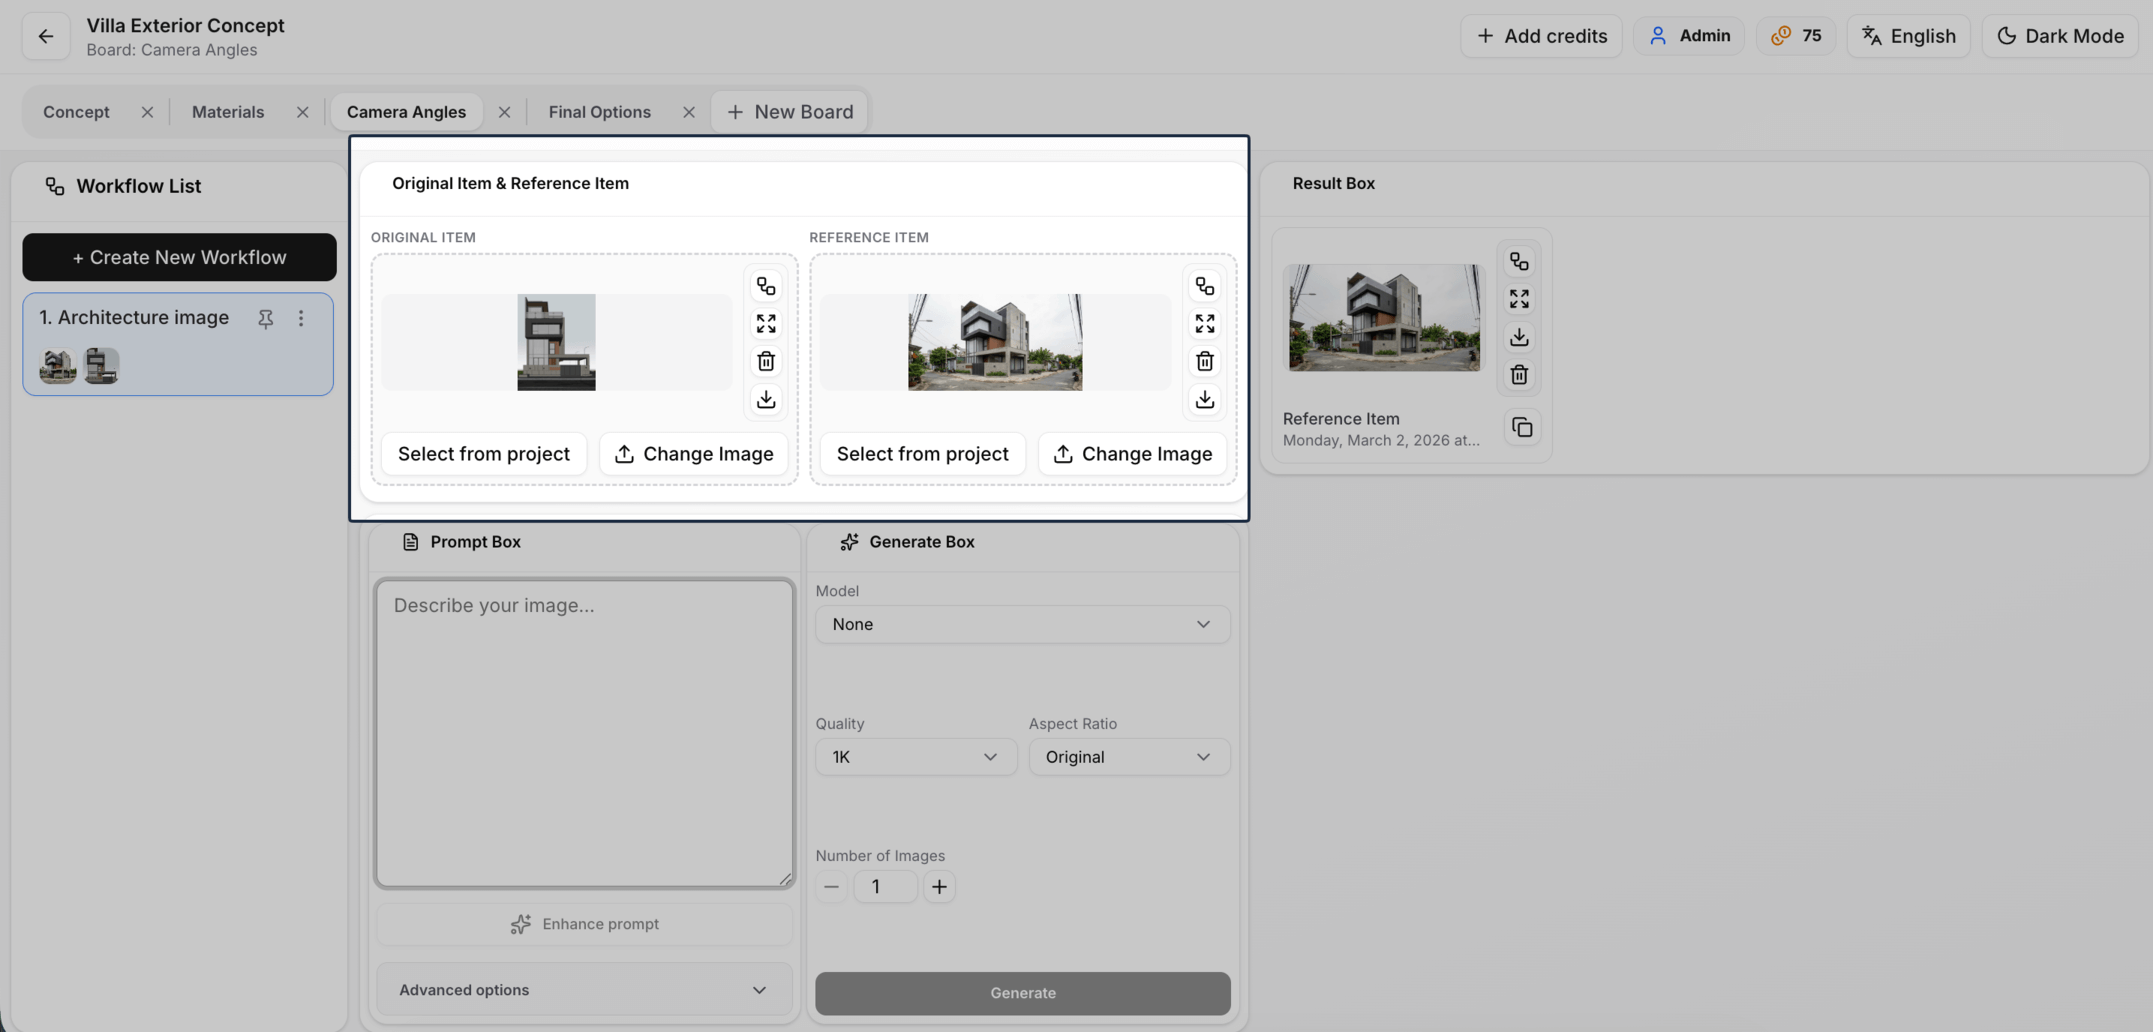The height and width of the screenshot is (1032, 2153).
Task: Open the Architecture image workflow options menu
Action: tap(301, 318)
